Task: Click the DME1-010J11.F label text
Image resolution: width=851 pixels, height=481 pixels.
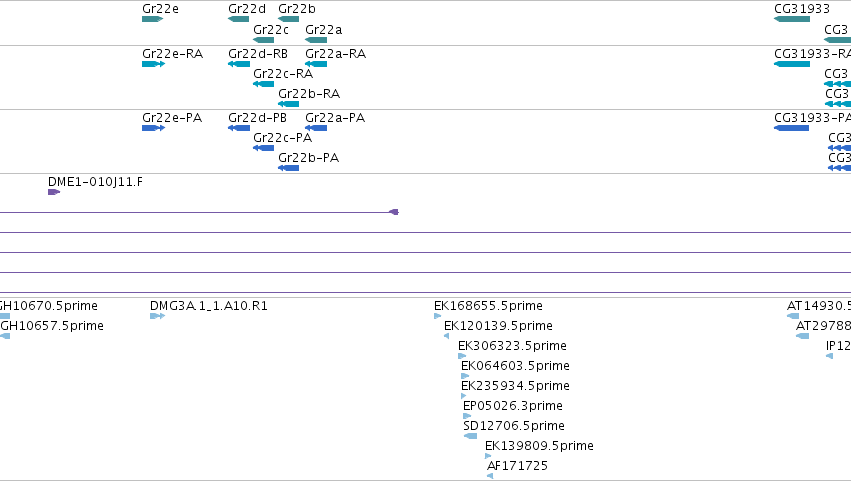Action: coord(96,182)
